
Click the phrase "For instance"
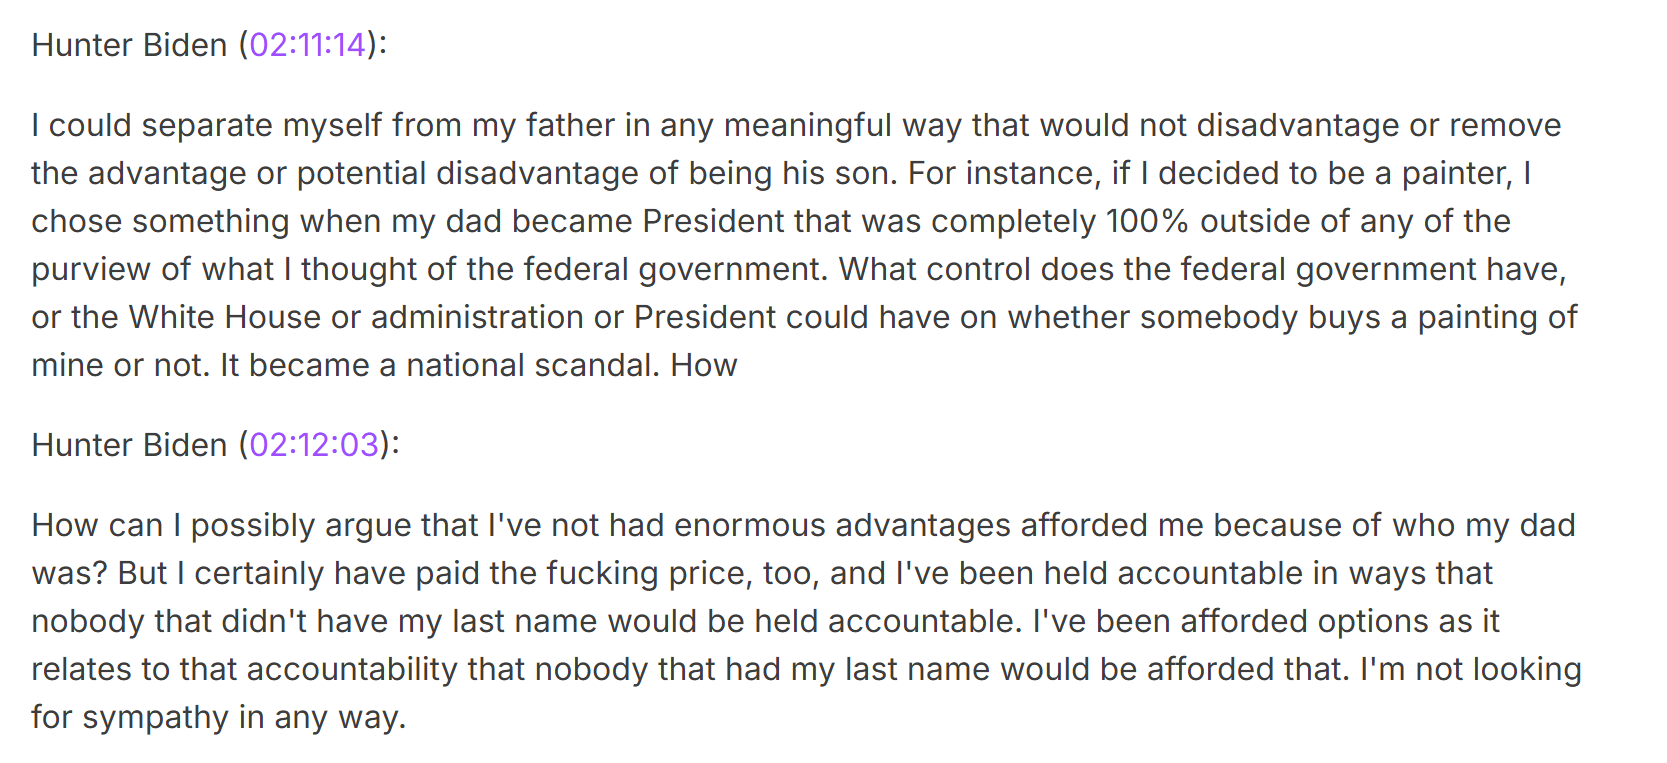click(x=1003, y=173)
